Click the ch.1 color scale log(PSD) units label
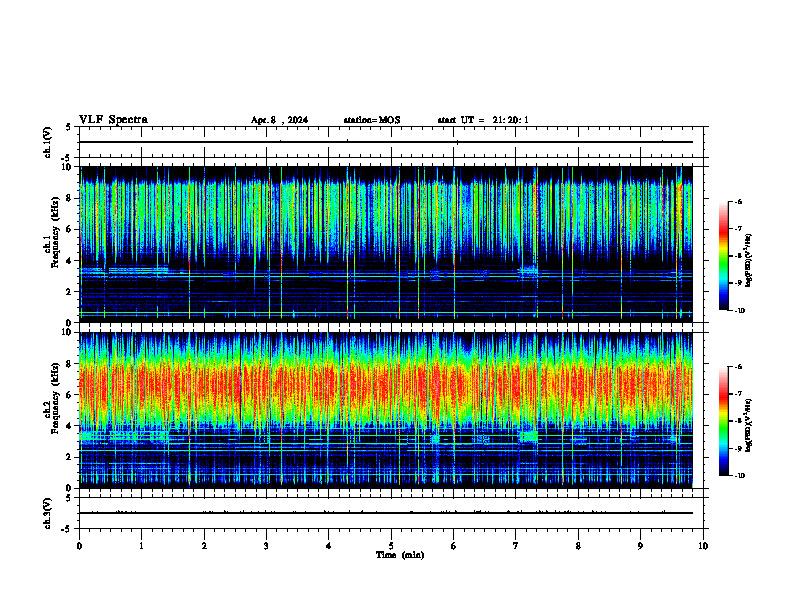Image resolution: width=792 pixels, height=612 pixels. [749, 261]
